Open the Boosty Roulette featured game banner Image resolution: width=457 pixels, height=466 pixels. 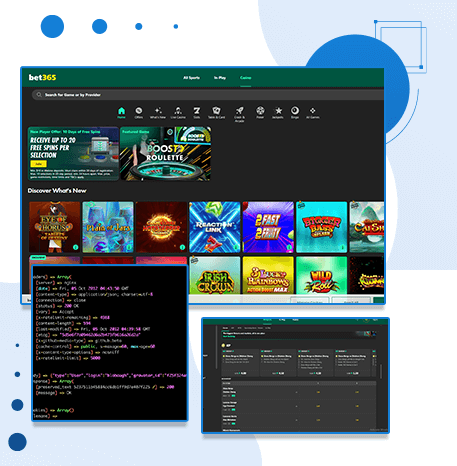click(x=165, y=153)
